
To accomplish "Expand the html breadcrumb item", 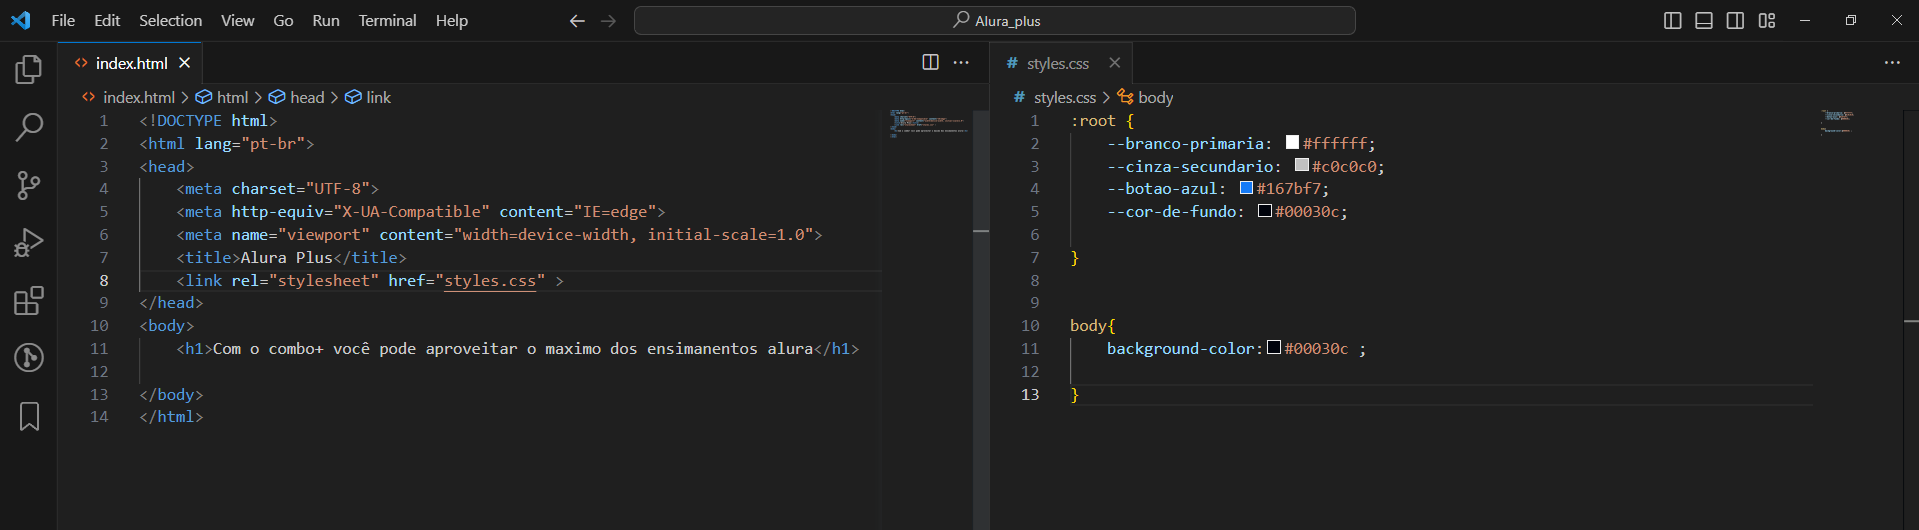I will pyautogui.click(x=222, y=97).
